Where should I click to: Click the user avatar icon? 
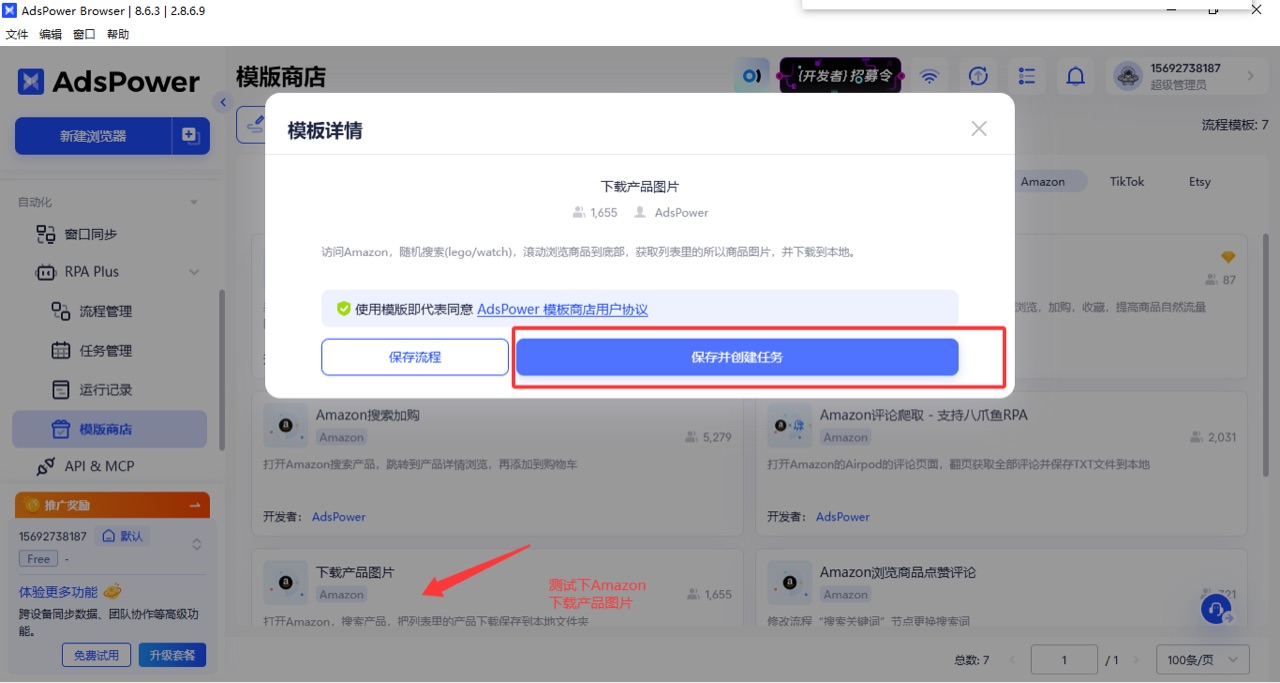[x=1128, y=76]
